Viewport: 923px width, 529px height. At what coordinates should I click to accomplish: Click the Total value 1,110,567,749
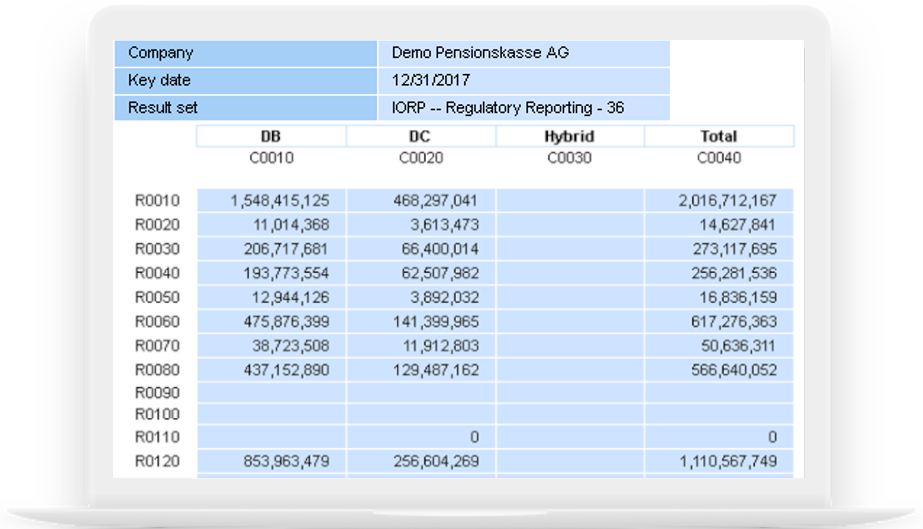(719, 461)
